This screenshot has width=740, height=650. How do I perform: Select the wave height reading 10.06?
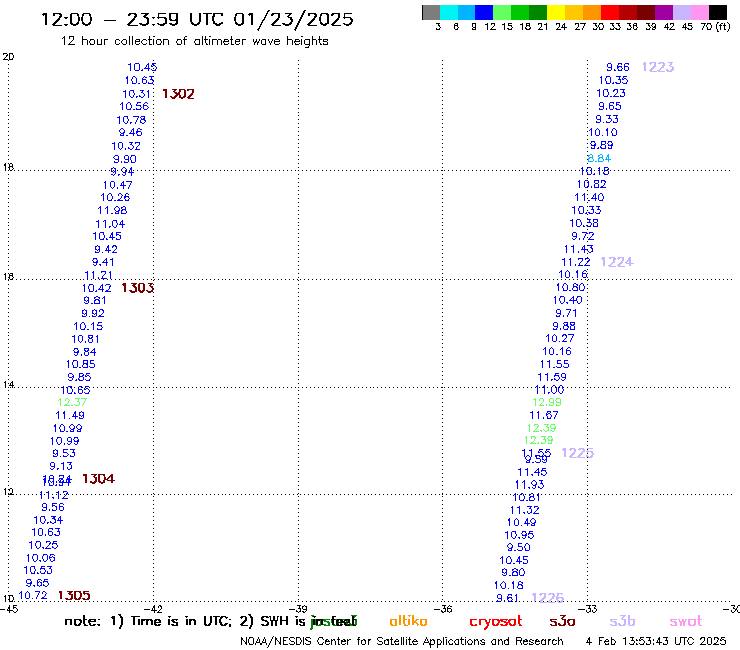point(41,558)
